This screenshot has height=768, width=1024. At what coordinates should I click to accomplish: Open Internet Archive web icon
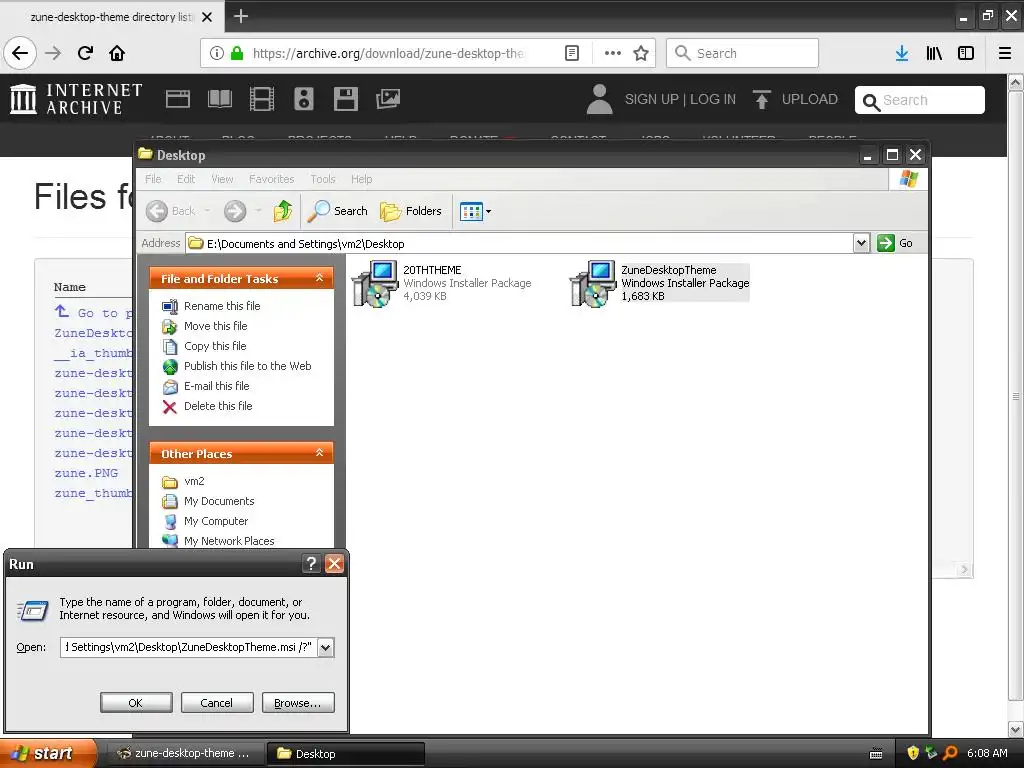pyautogui.click(x=178, y=99)
